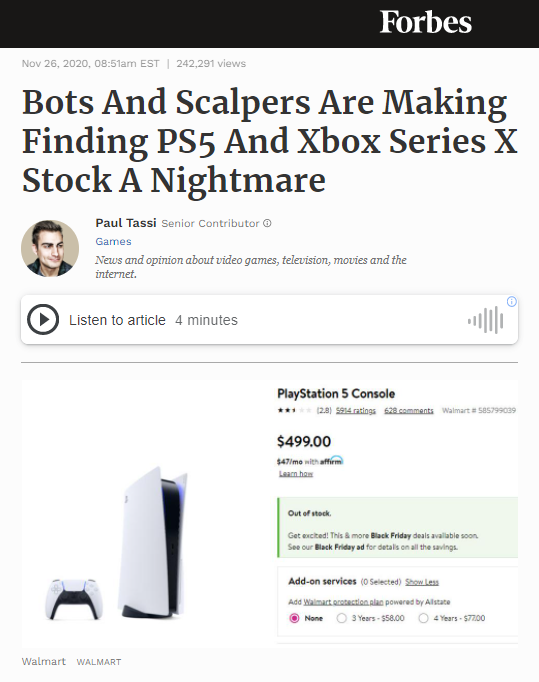
Task: Open the Games category link
Action: tap(113, 241)
